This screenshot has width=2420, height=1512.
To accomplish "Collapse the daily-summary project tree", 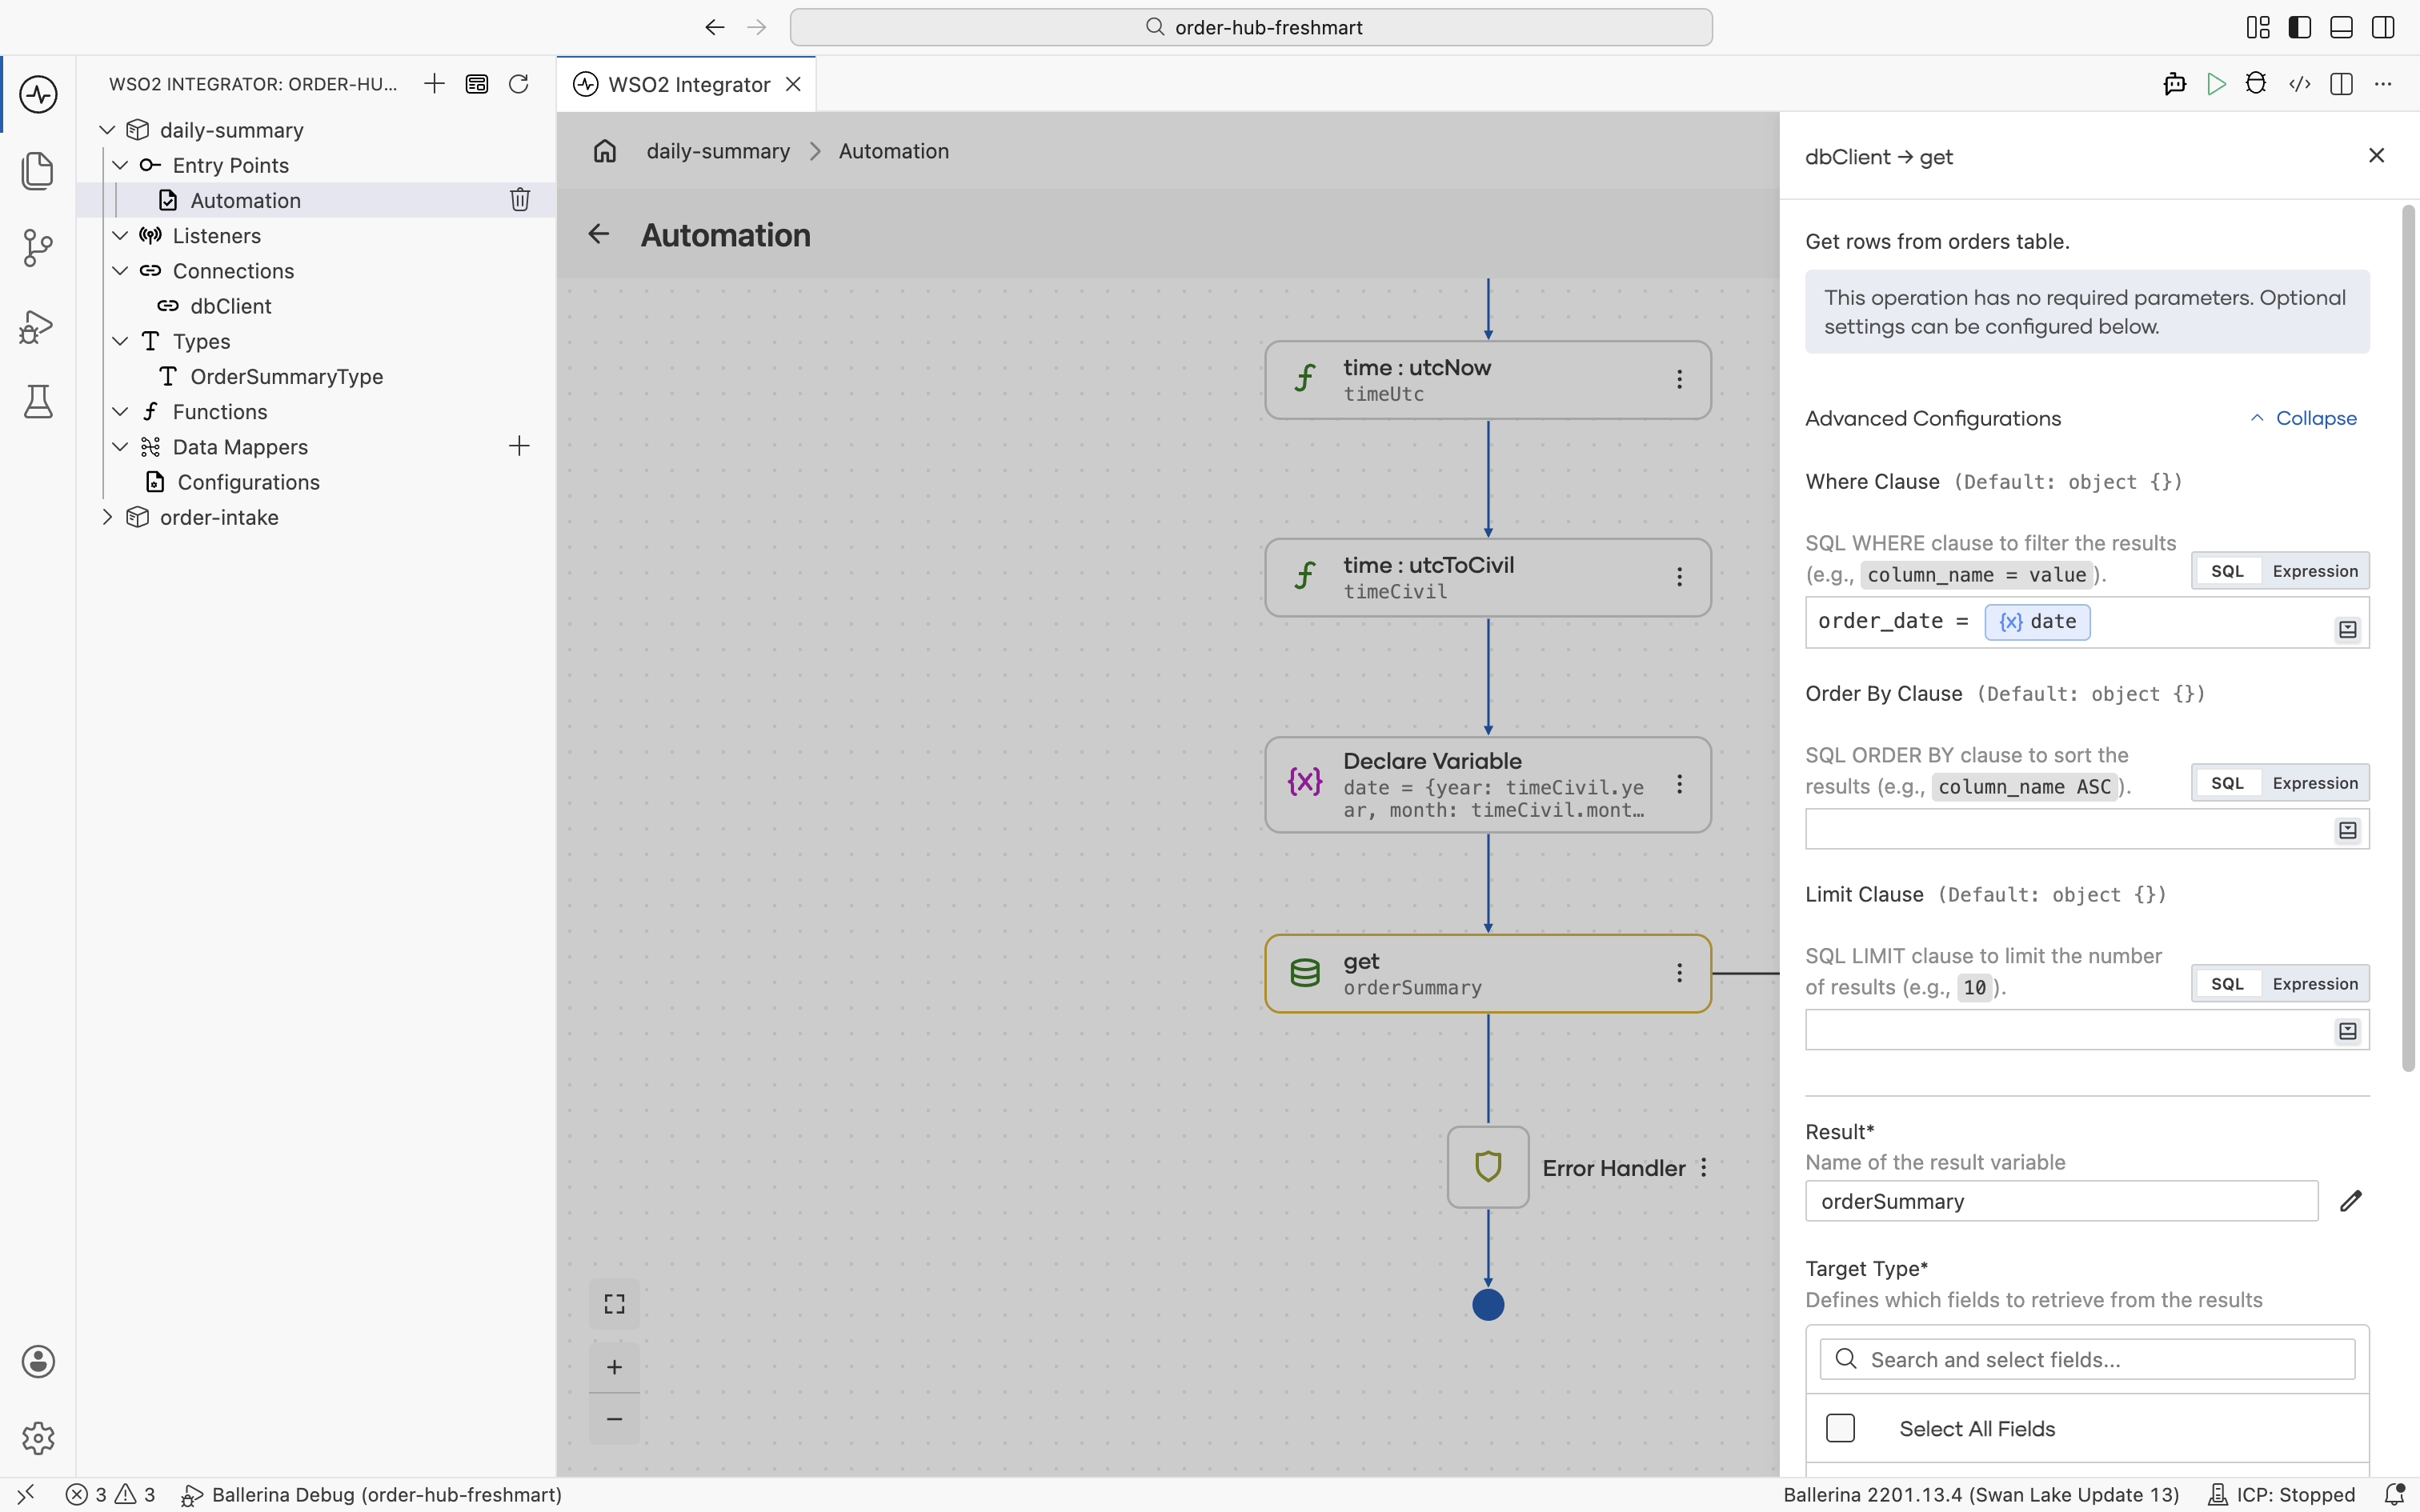I will click(x=108, y=130).
